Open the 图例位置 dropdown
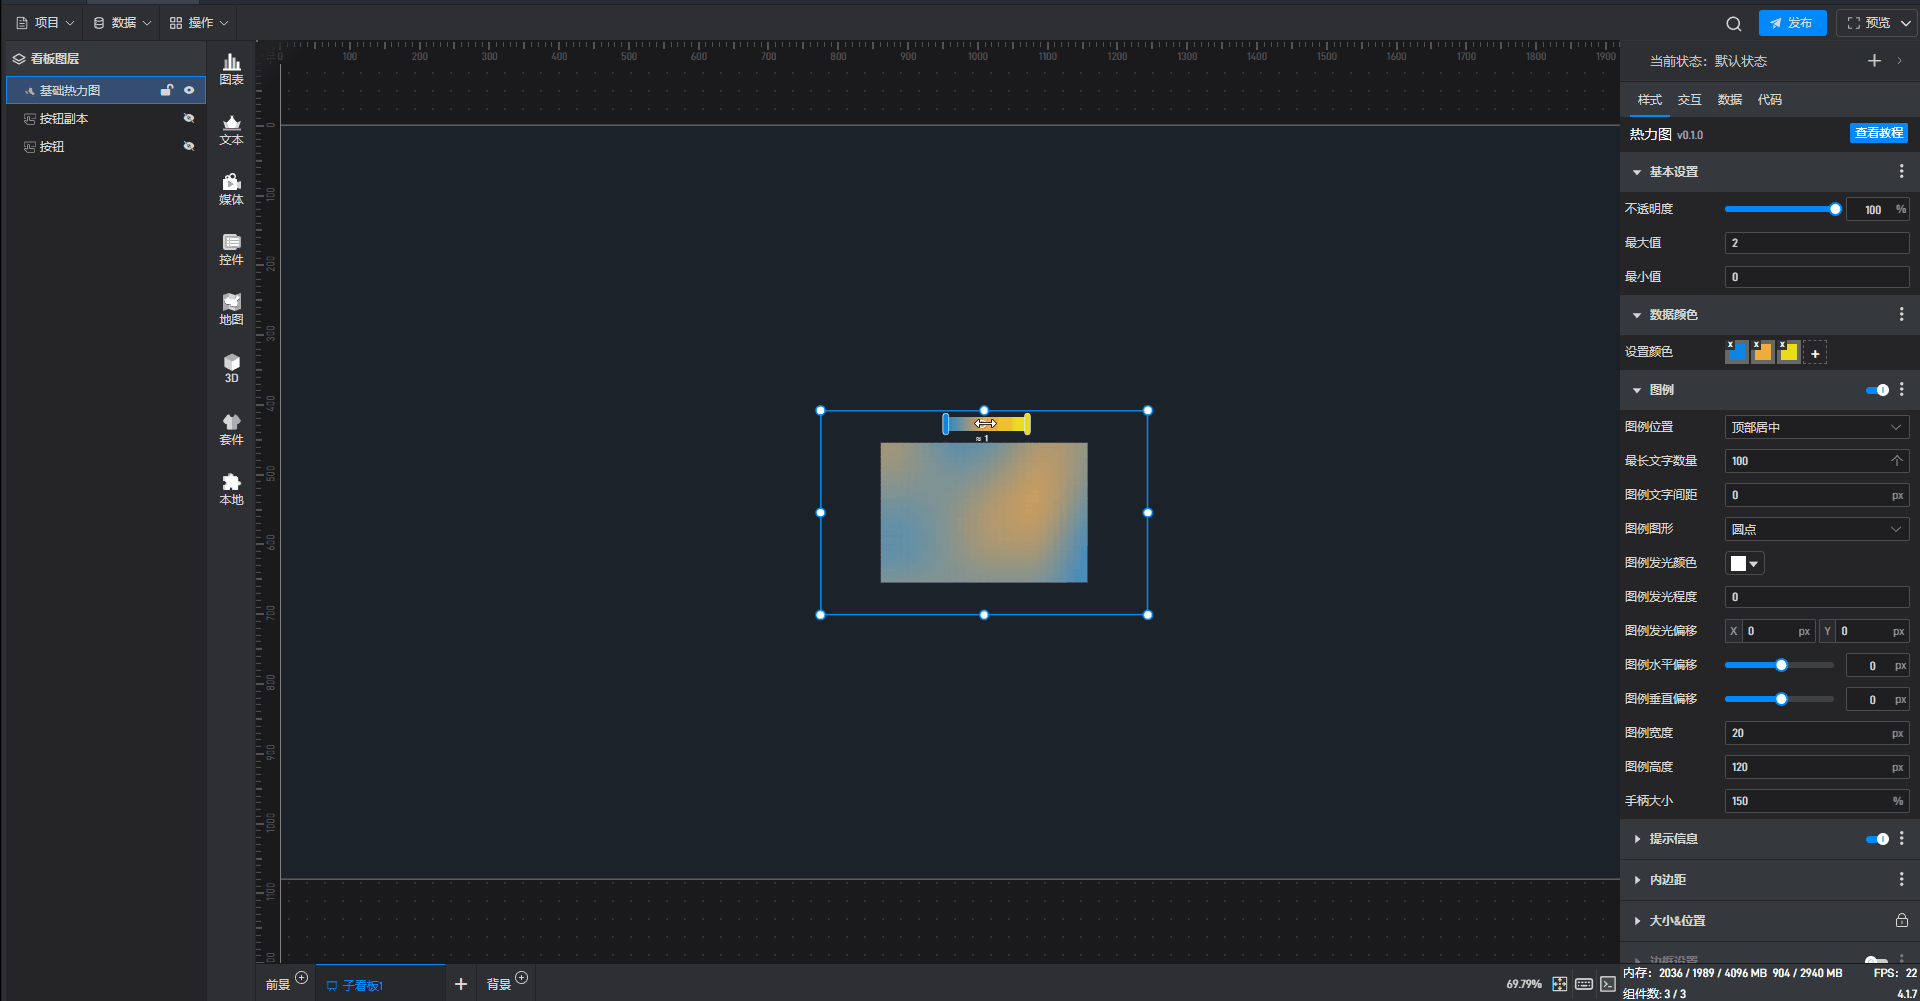 click(x=1816, y=427)
